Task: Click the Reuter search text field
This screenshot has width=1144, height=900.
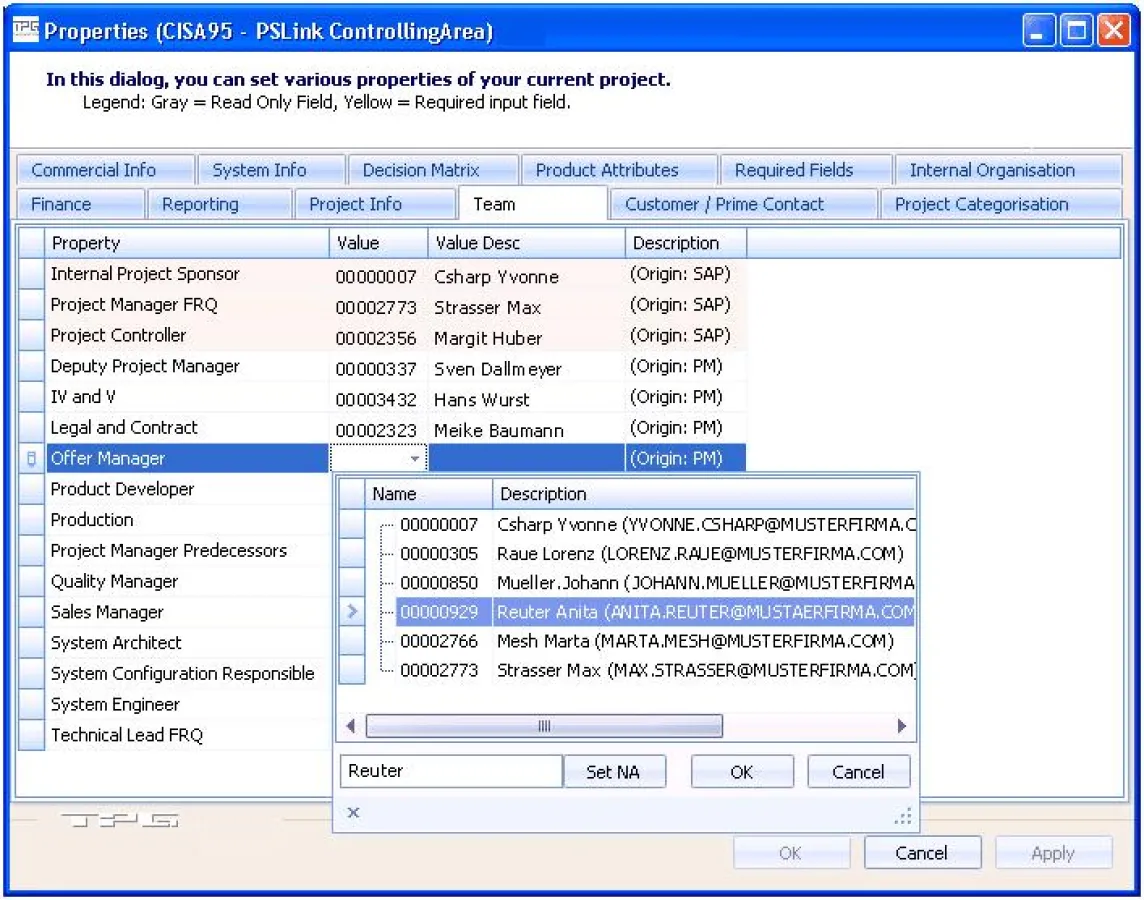Action: tap(451, 771)
